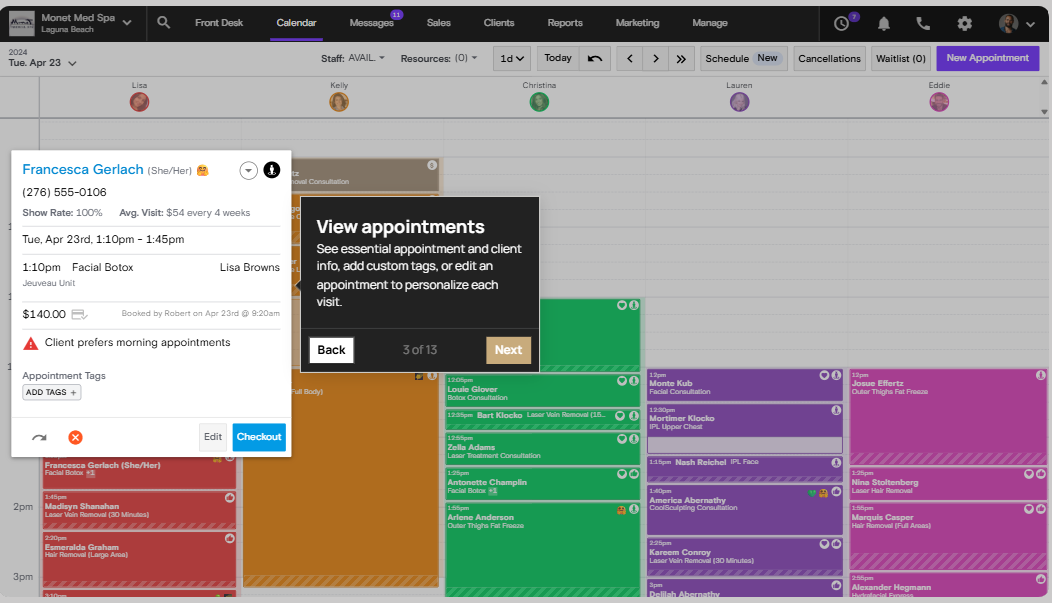This screenshot has width=1052, height=603.
Task: Click Next in the View appointments tour
Action: [x=509, y=350]
